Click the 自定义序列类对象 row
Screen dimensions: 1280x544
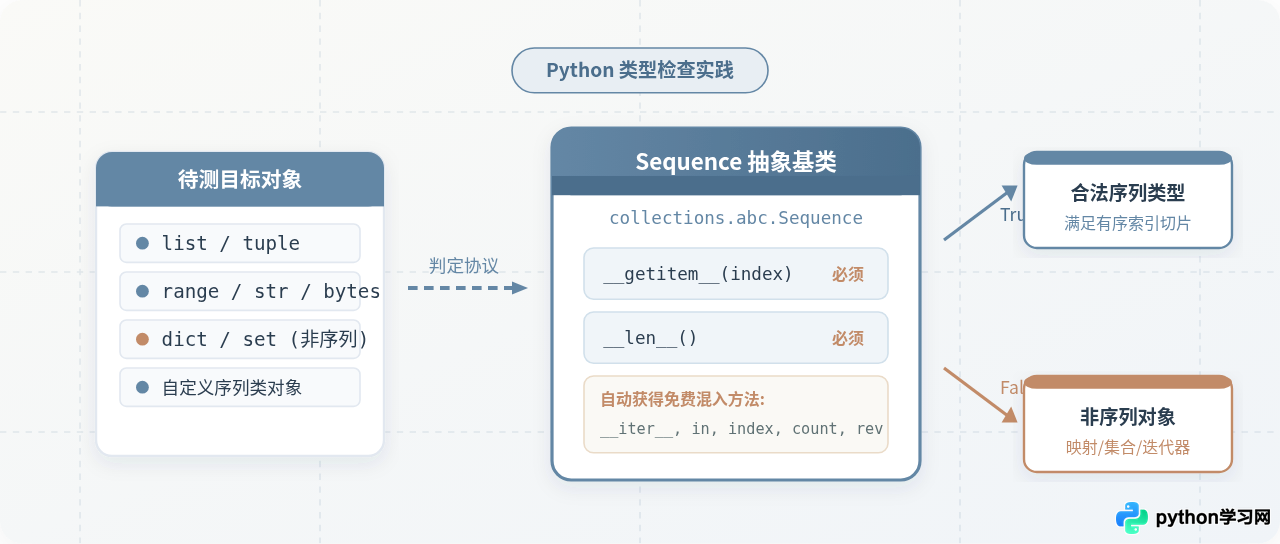click(240, 387)
